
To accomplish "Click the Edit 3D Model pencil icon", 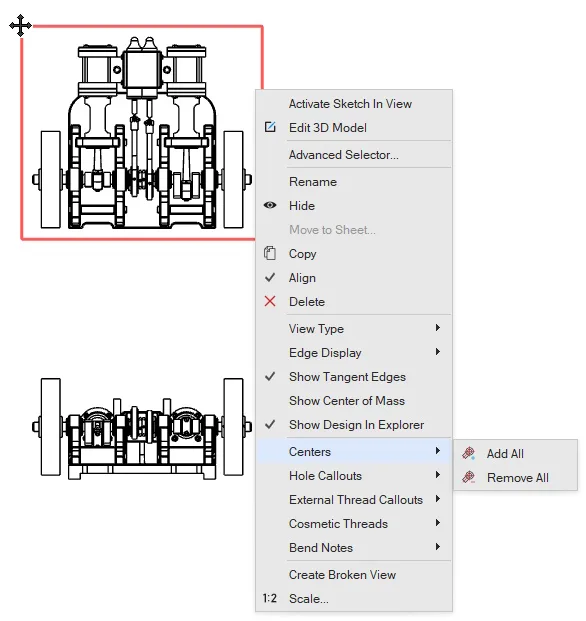I will [270, 127].
